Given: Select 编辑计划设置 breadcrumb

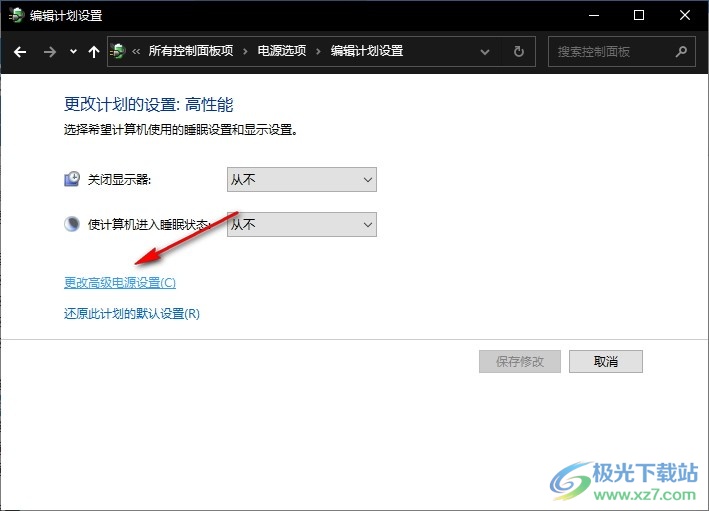Looking at the screenshot, I should (367, 51).
